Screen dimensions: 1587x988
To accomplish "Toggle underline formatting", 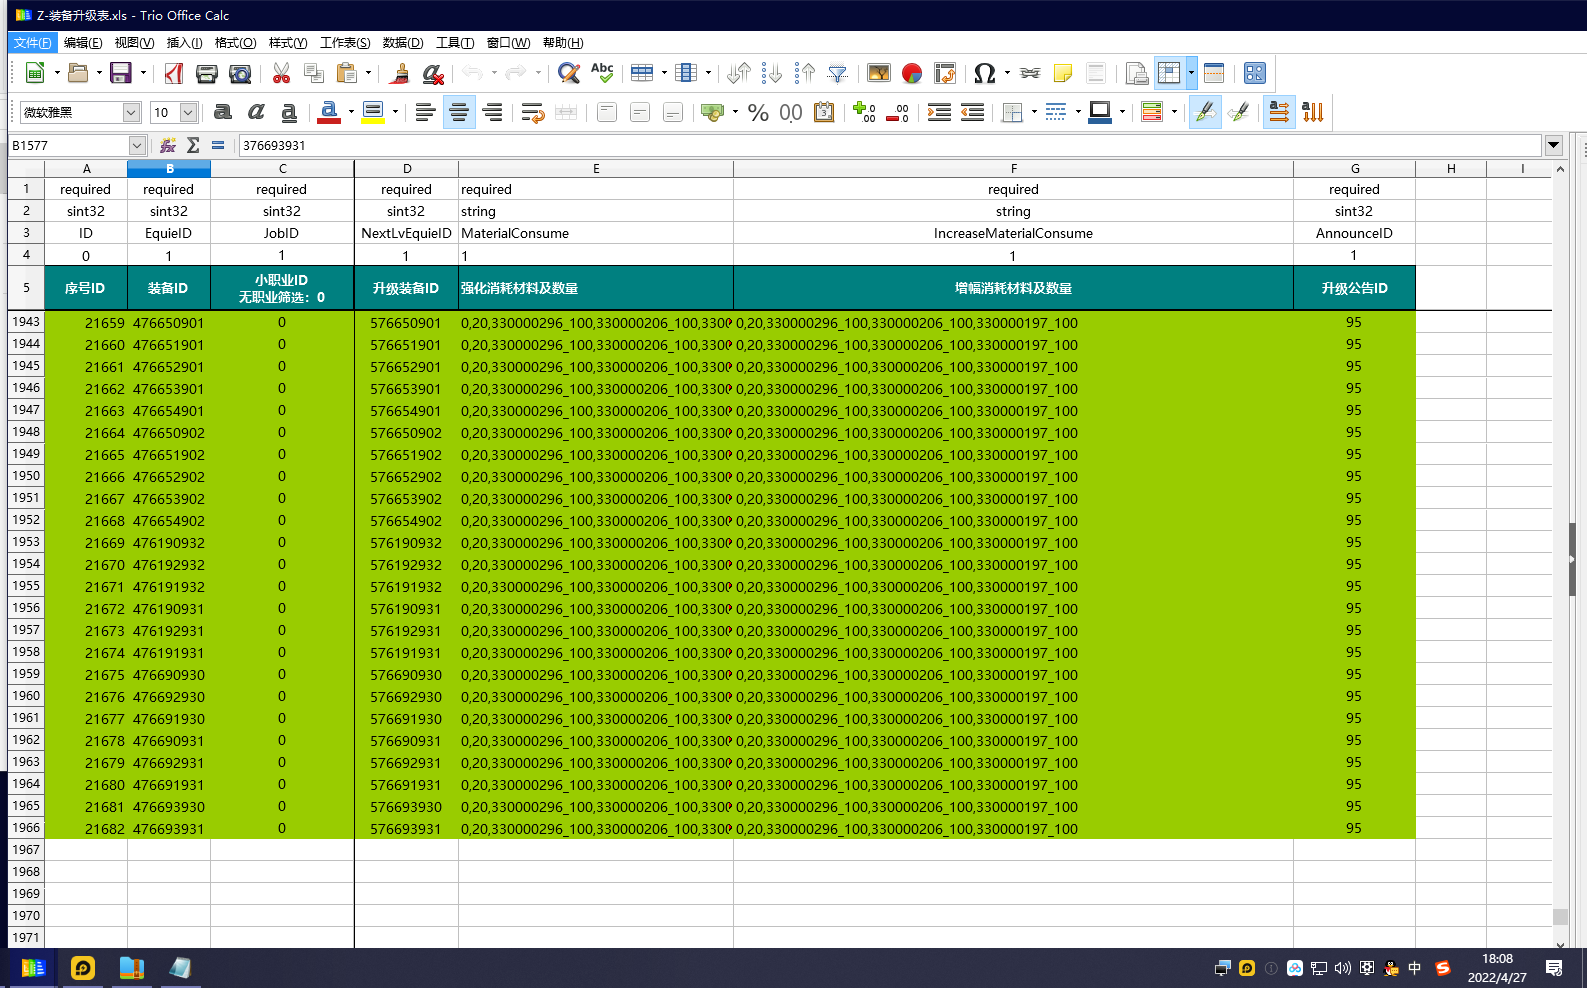I will [289, 112].
